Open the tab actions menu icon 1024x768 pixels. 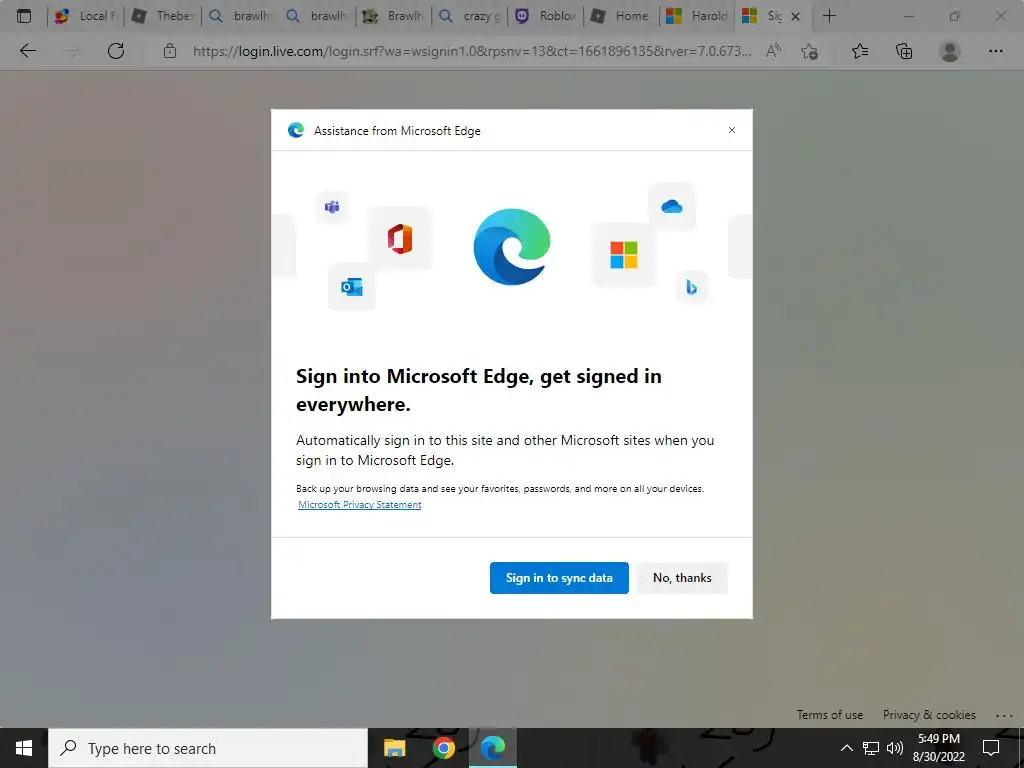pyautogui.click(x=24, y=16)
